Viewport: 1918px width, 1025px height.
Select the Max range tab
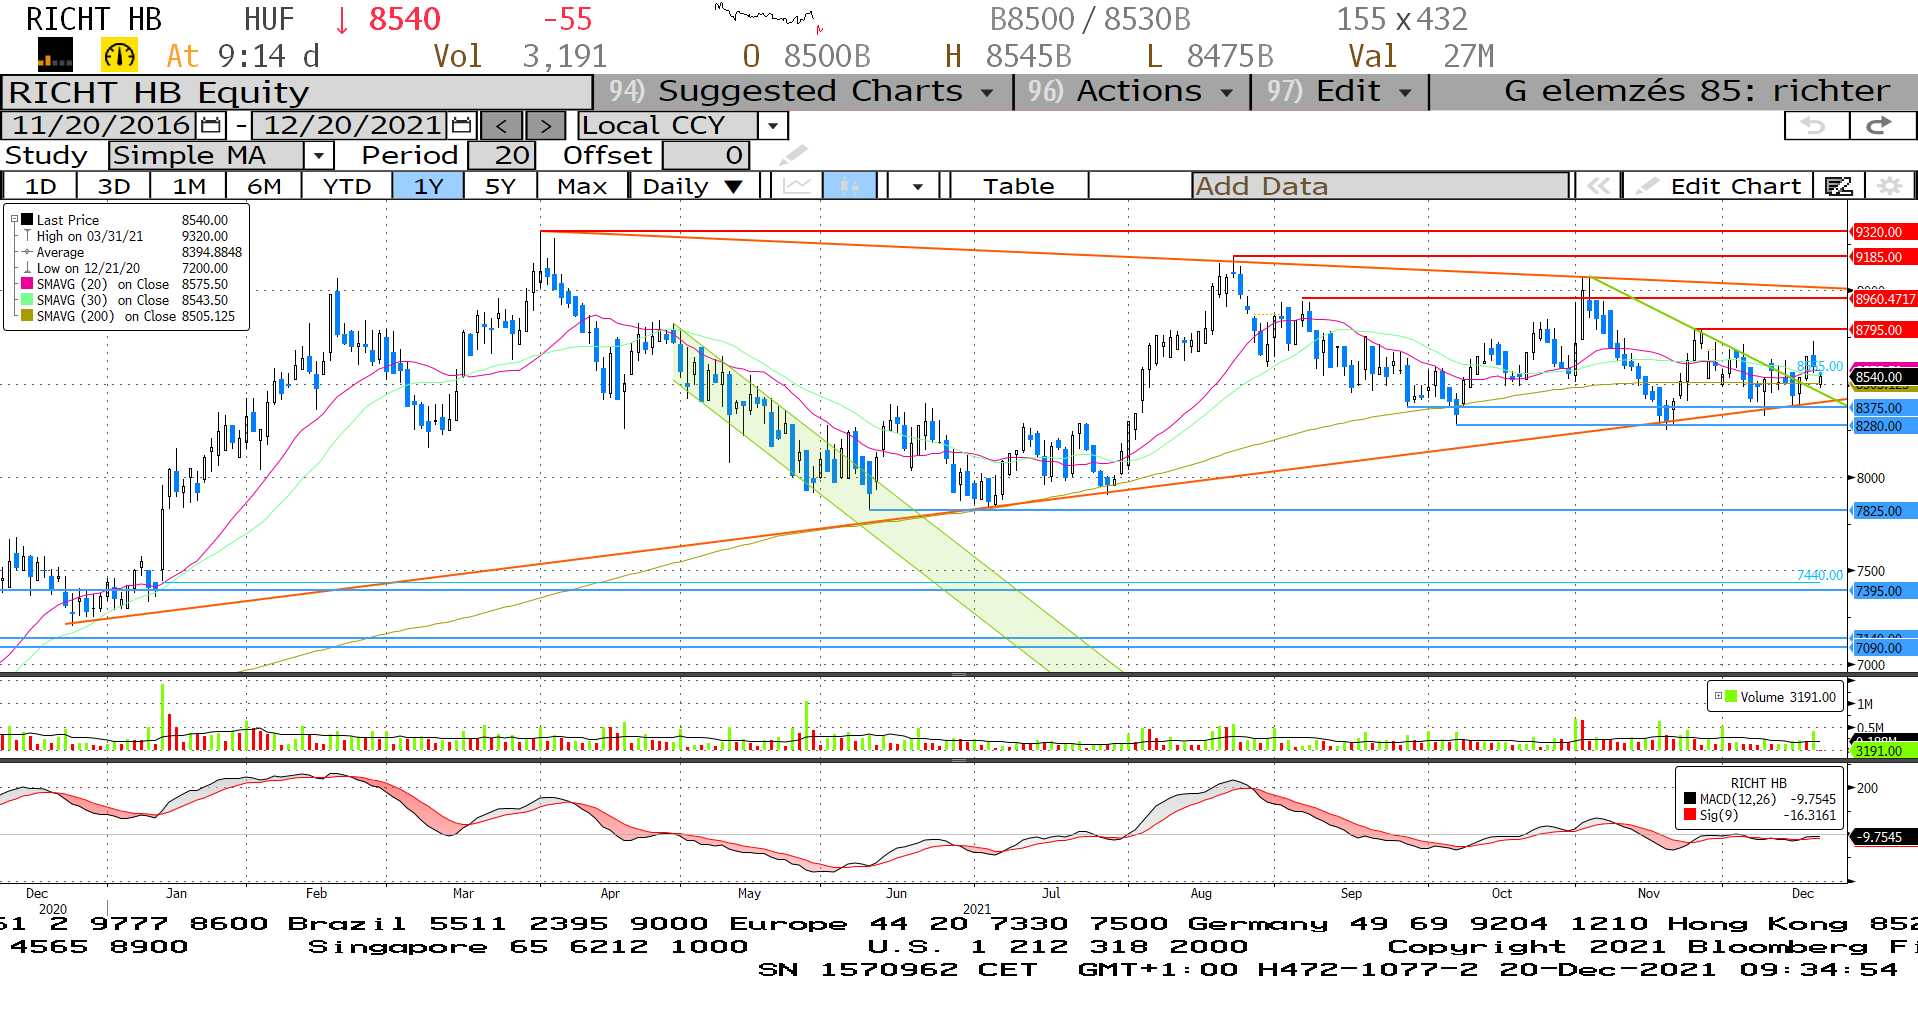coord(582,186)
